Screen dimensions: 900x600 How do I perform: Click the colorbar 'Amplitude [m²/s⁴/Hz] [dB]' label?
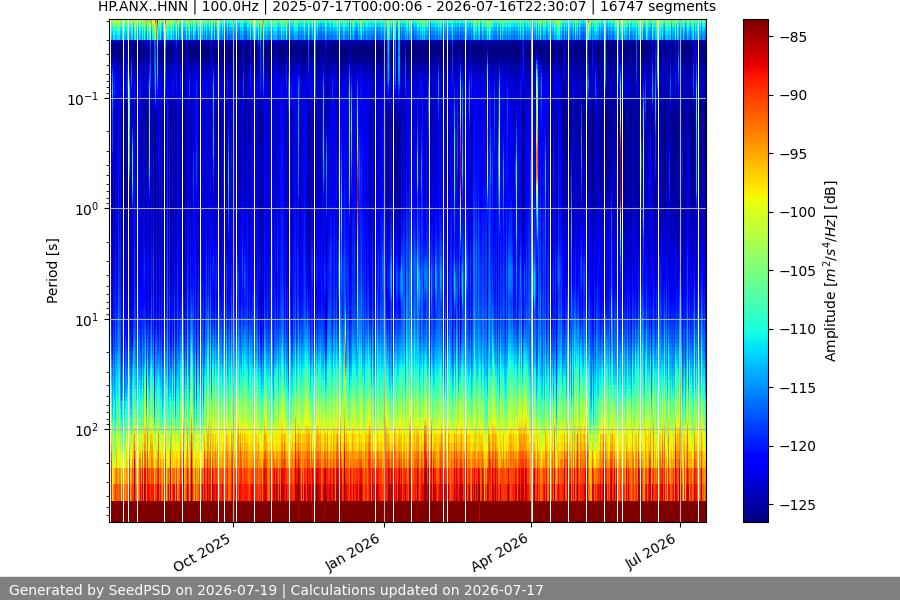tap(831, 271)
